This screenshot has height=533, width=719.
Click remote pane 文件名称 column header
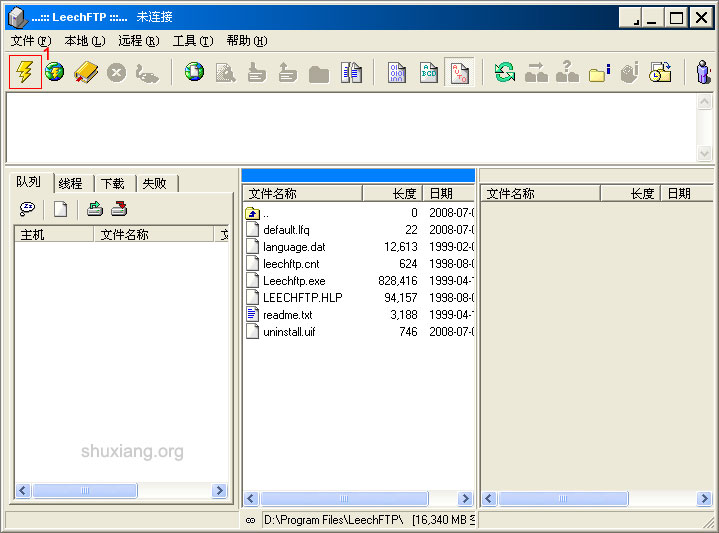540,194
